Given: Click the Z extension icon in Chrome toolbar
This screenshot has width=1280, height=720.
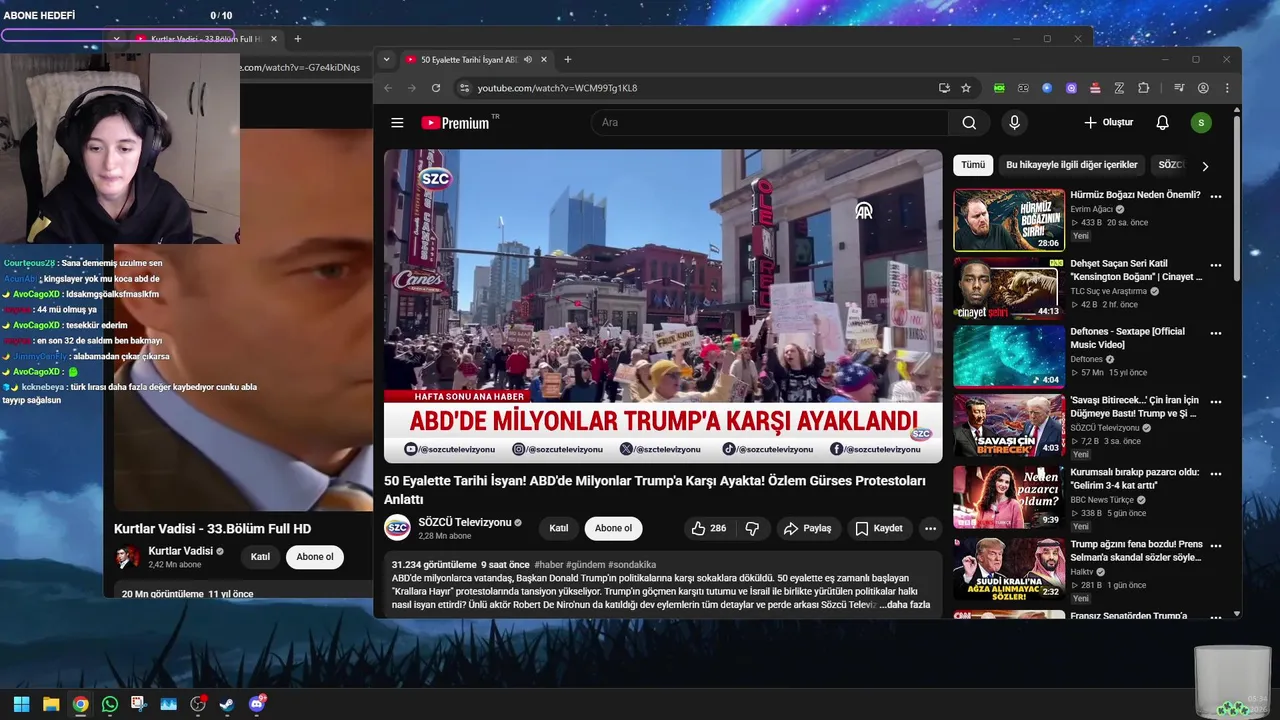Looking at the screenshot, I should [x=1119, y=88].
